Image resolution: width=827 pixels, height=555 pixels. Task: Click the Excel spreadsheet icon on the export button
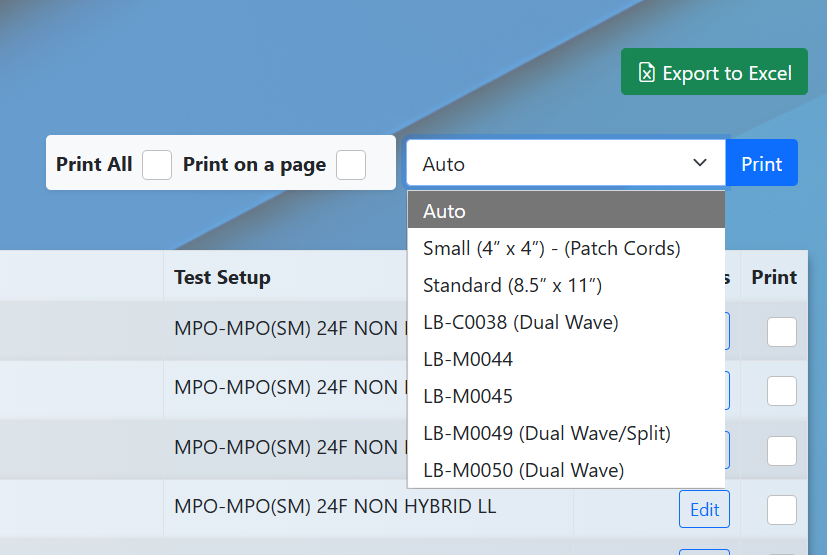[x=647, y=73]
